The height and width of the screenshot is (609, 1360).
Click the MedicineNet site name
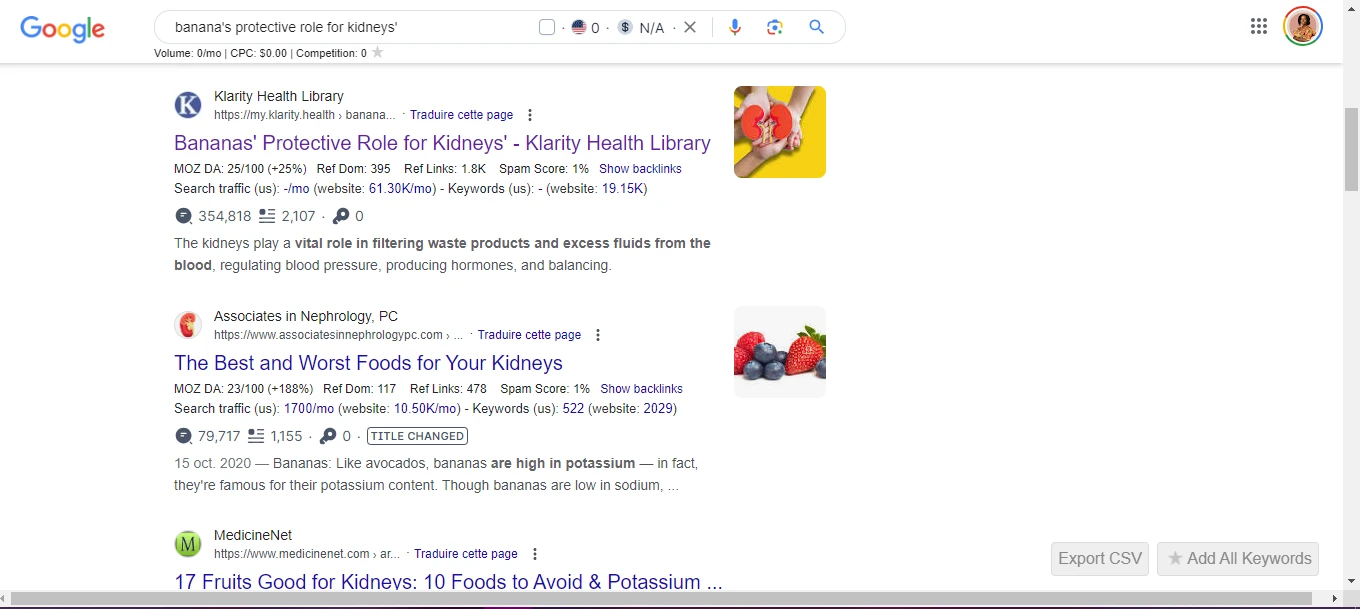[253, 535]
